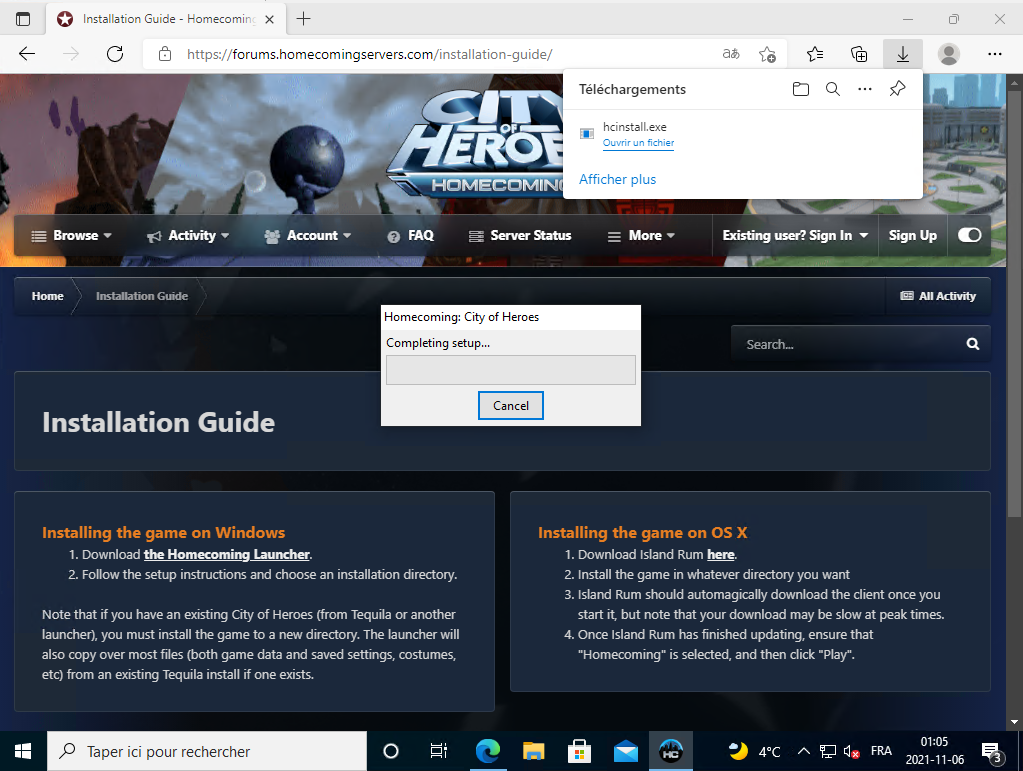1023x771 pixels.
Task: Open Mail app from taskbar
Action: pos(626,751)
